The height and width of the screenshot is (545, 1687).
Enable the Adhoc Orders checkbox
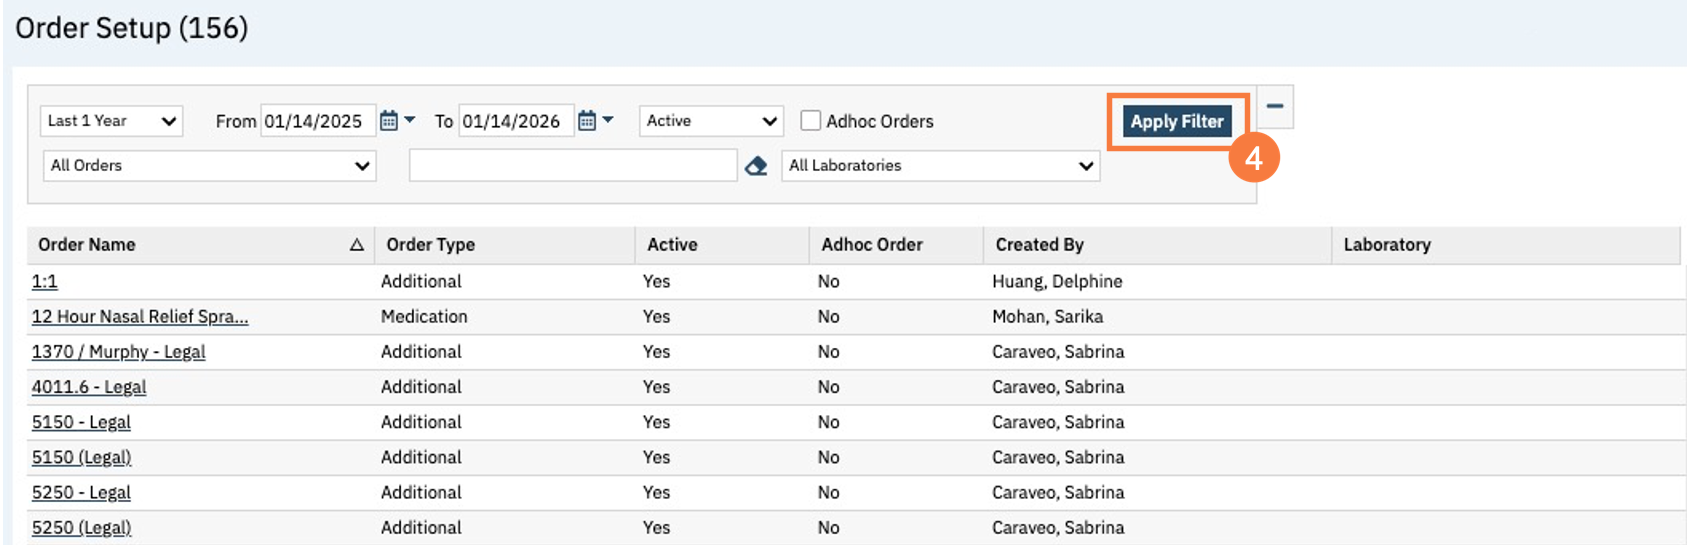(811, 121)
